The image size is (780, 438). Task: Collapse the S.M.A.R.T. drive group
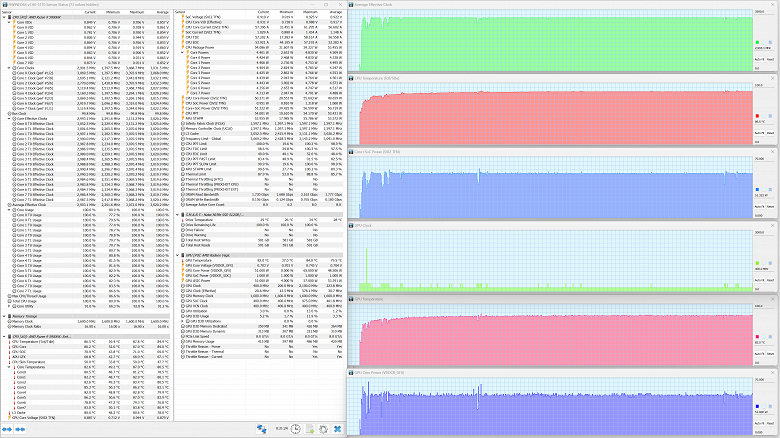(178, 215)
